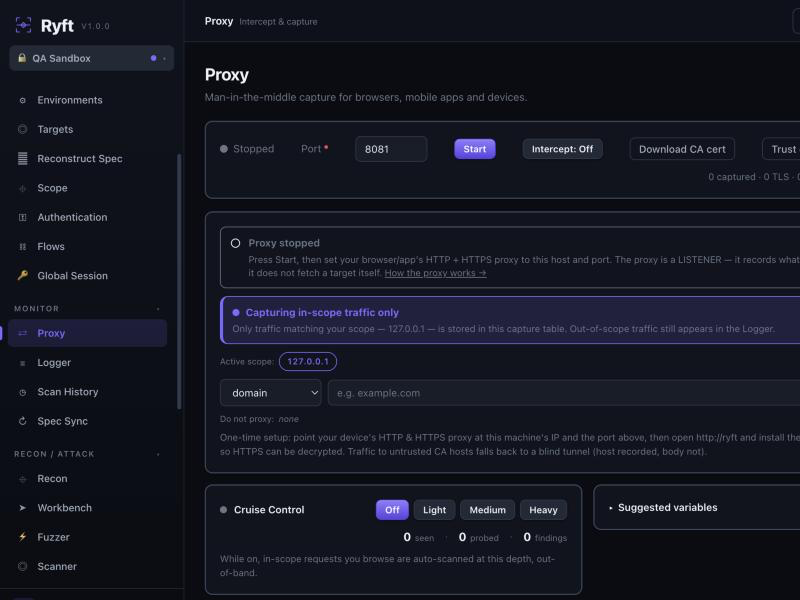Click the Recon sidebar icon
The height and width of the screenshot is (600, 800).
click(x=22, y=479)
